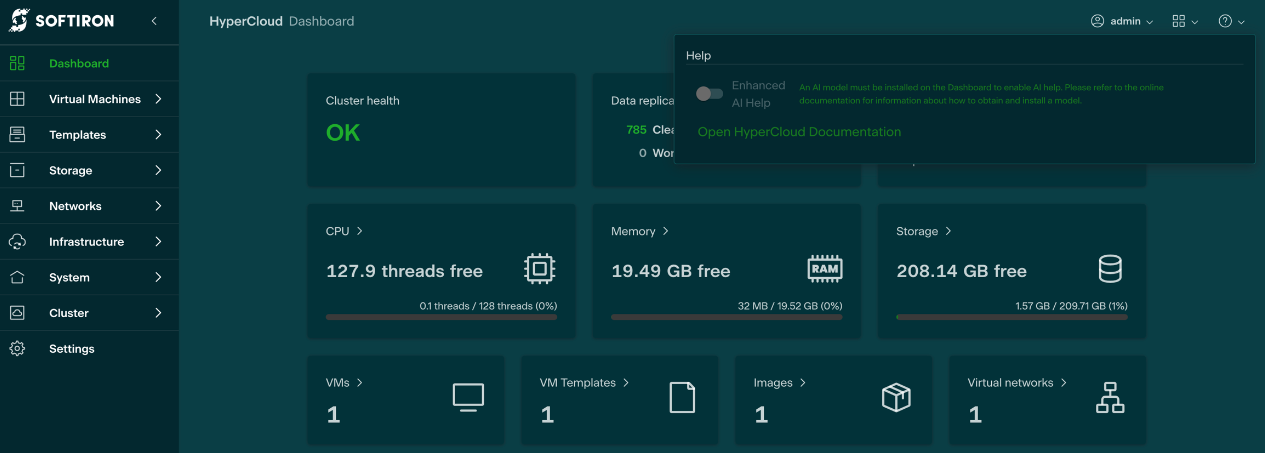Toggle the Enhanced AI Help switch
Screen dimensions: 1265x453
[709, 94]
